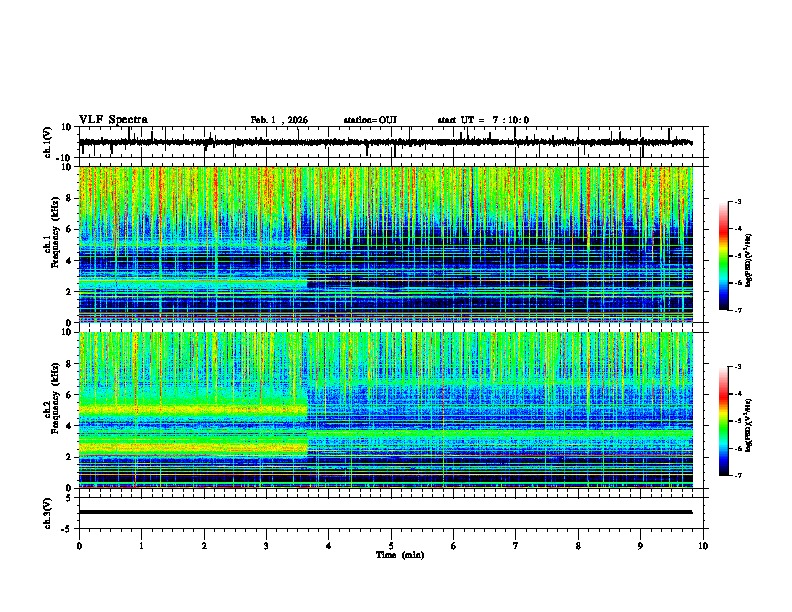The width and height of the screenshot is (792, 612).
Task: Click the ch.1 spectrogram color scale bar
Action: tap(724, 256)
